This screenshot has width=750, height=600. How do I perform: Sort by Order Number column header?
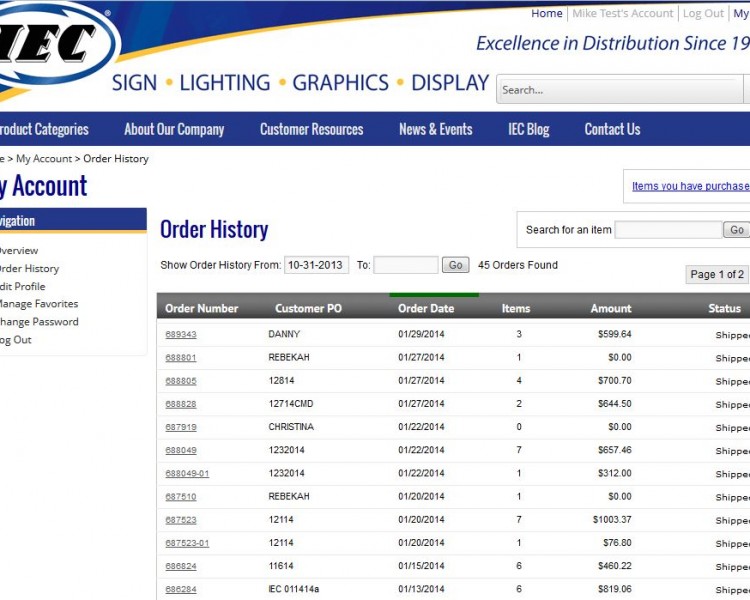pyautogui.click(x=201, y=309)
